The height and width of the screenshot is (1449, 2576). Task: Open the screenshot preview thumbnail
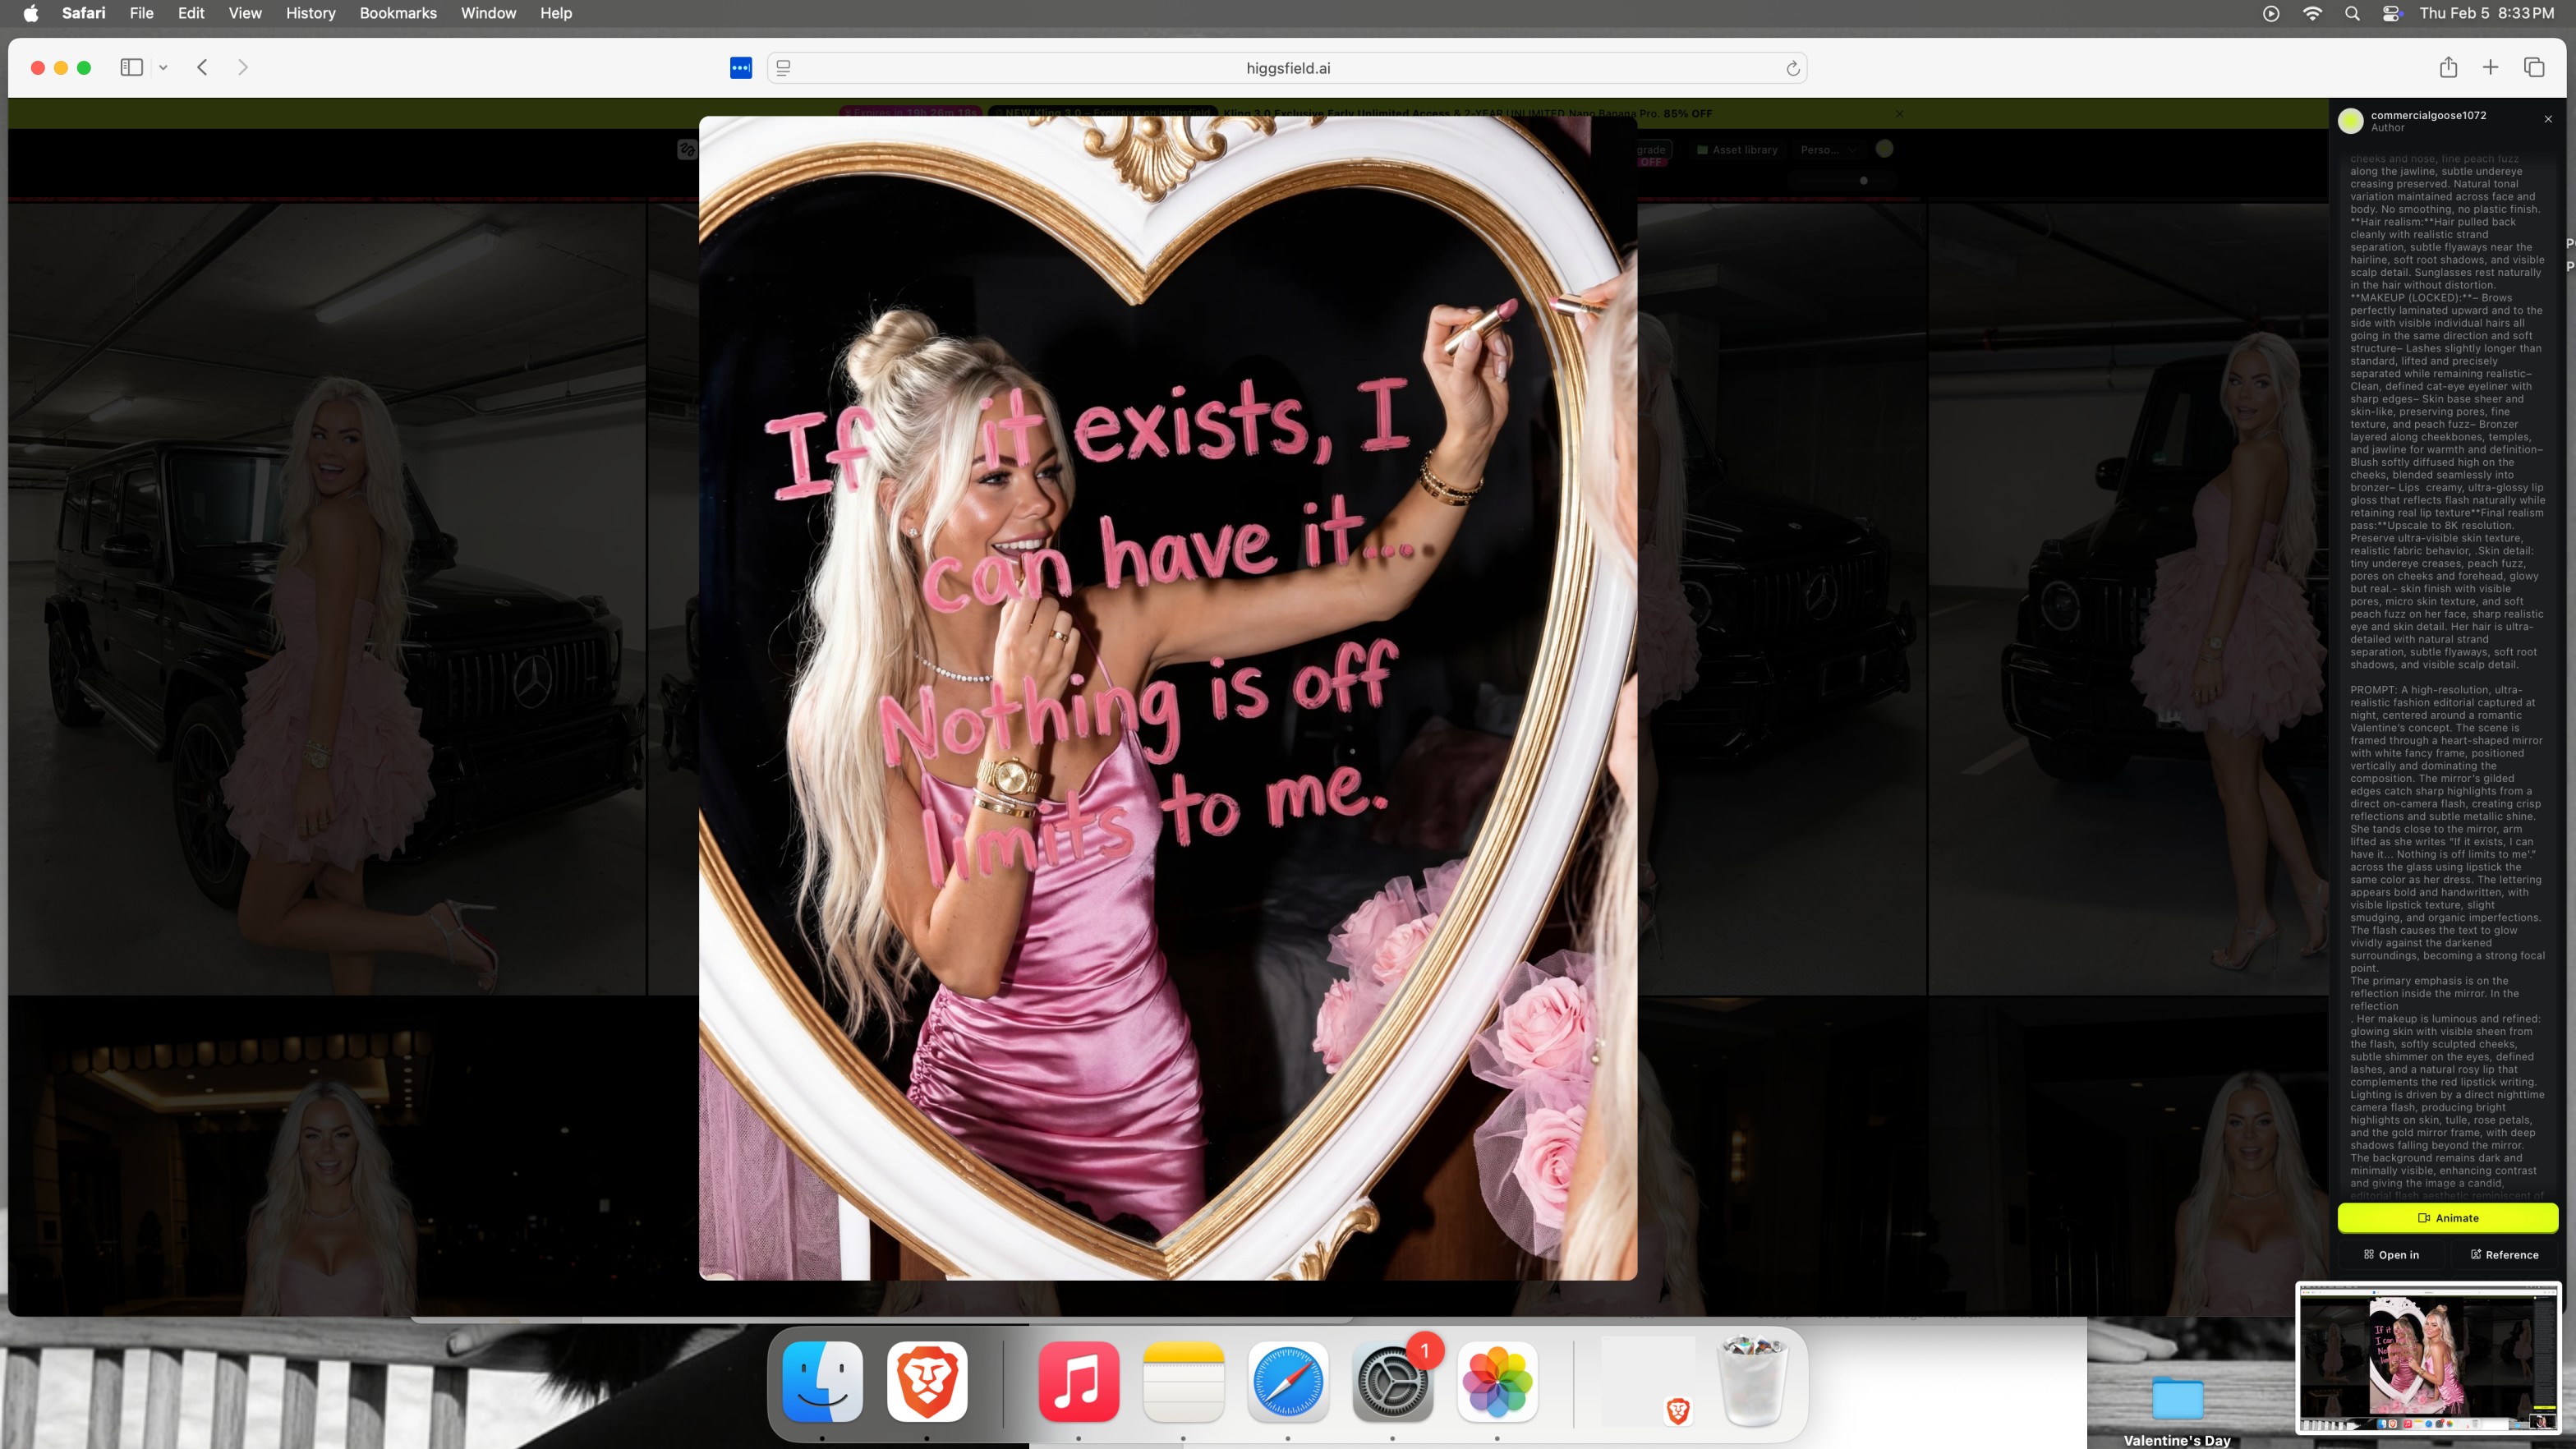2428,1358
